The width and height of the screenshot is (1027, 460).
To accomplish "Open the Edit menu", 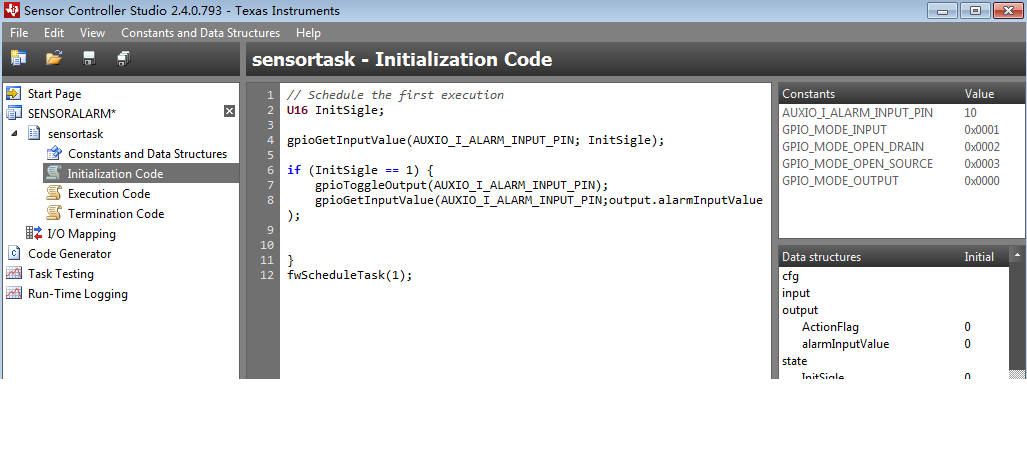I will [x=54, y=33].
